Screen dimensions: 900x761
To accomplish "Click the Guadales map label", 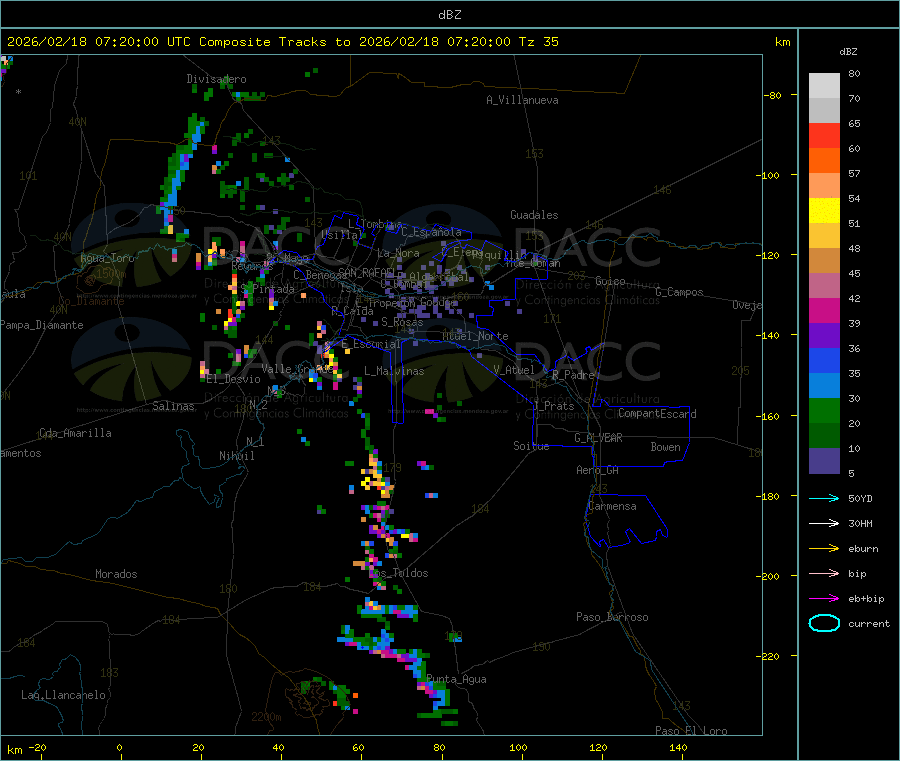I will 534,215.
